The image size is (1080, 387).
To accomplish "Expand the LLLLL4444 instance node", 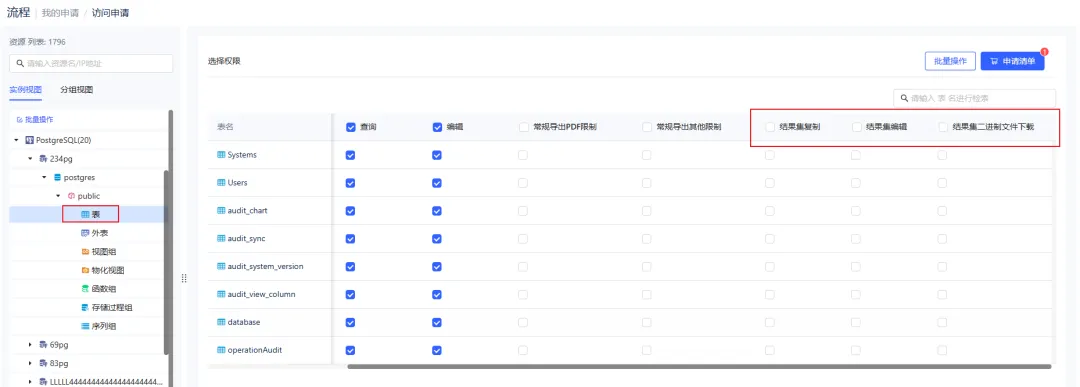I will (x=30, y=381).
